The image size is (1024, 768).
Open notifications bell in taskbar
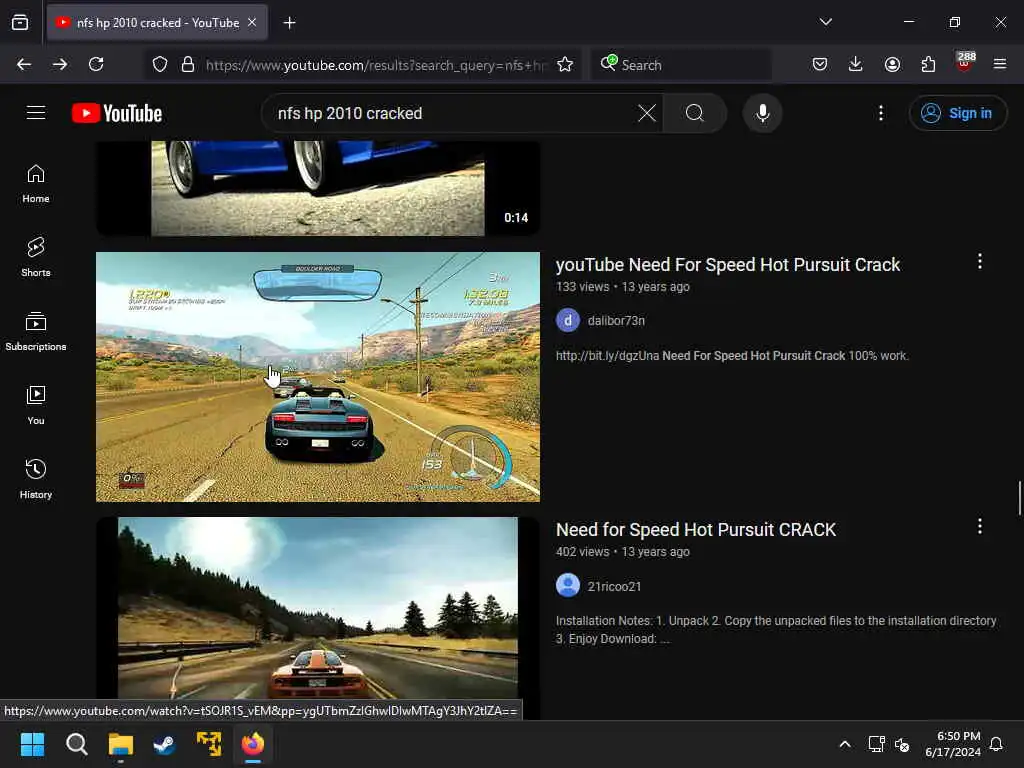point(997,744)
